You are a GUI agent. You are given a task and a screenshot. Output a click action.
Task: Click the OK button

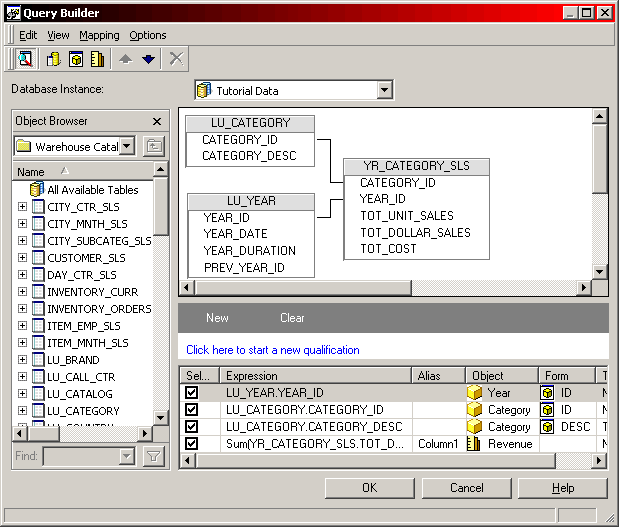pyautogui.click(x=369, y=488)
